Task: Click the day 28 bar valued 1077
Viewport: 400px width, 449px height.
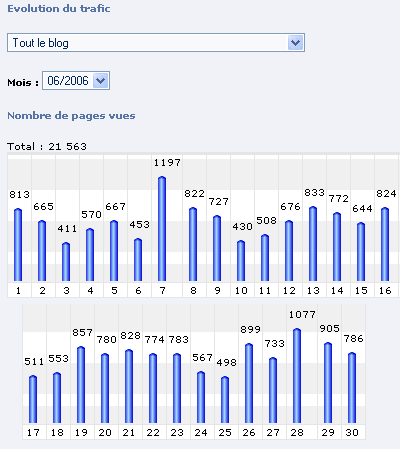Action: 297,376
